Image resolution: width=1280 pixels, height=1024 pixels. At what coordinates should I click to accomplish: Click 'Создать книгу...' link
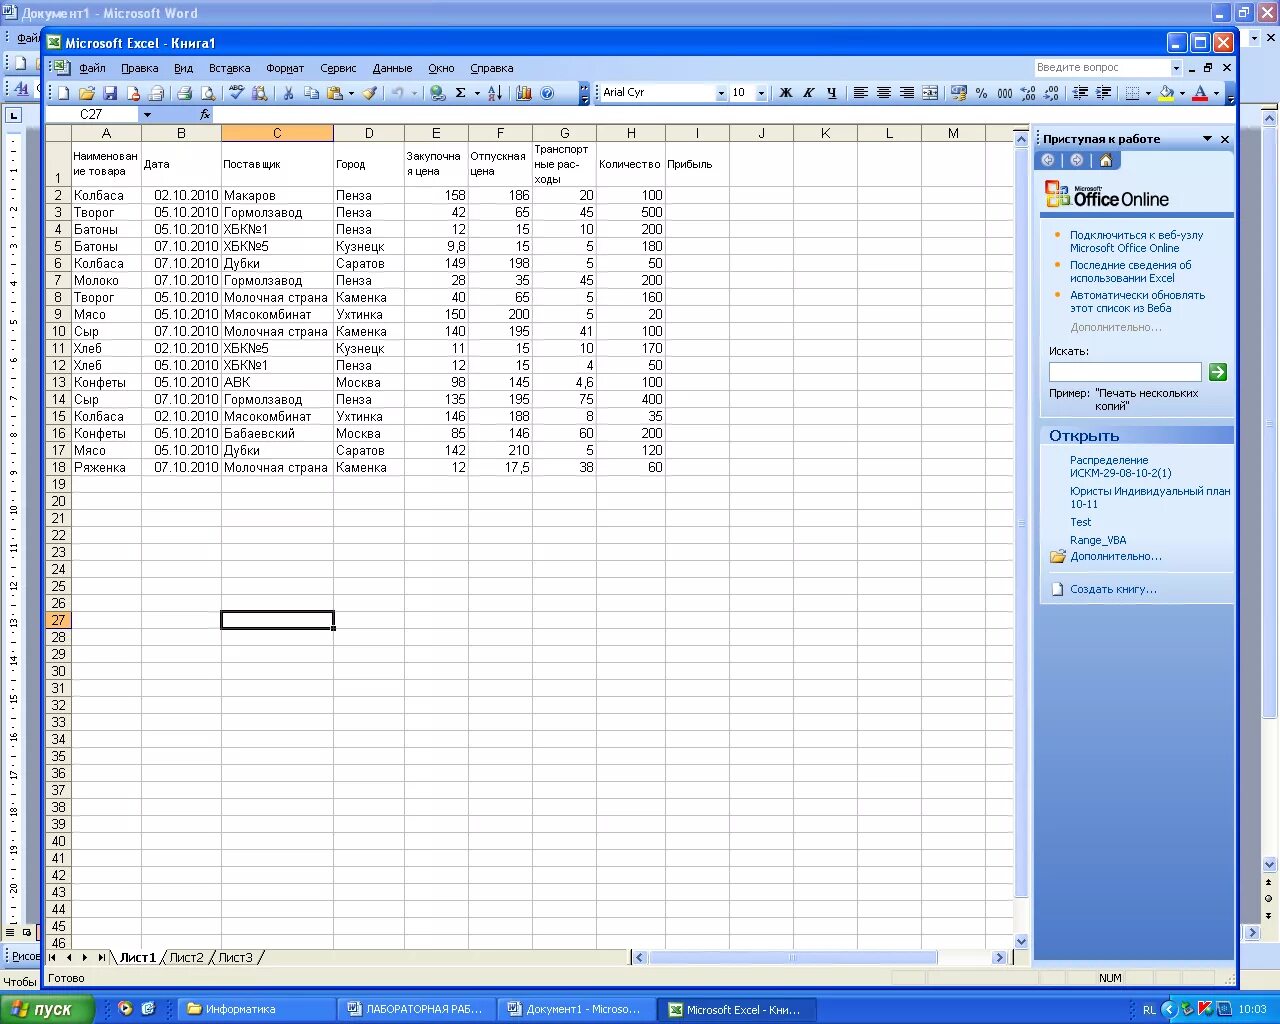(1113, 589)
